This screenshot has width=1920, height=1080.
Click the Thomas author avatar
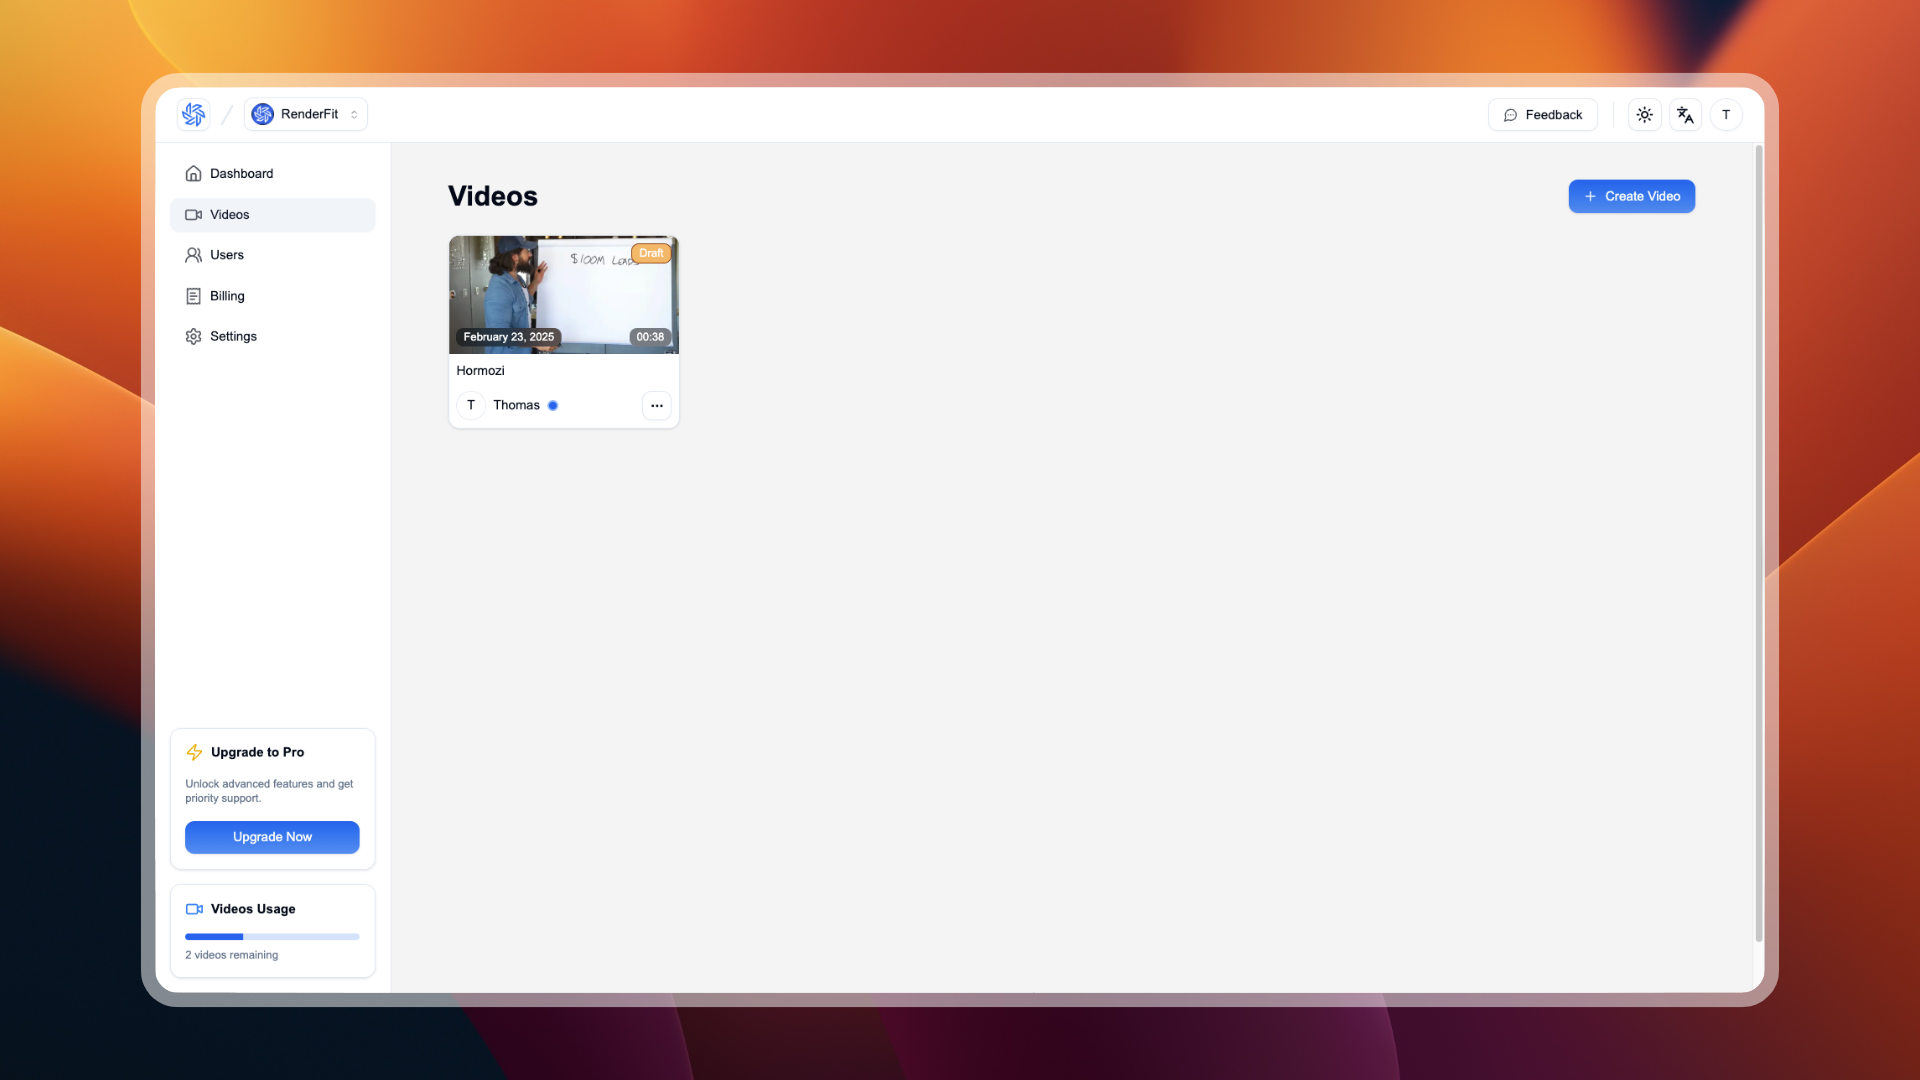click(x=471, y=405)
